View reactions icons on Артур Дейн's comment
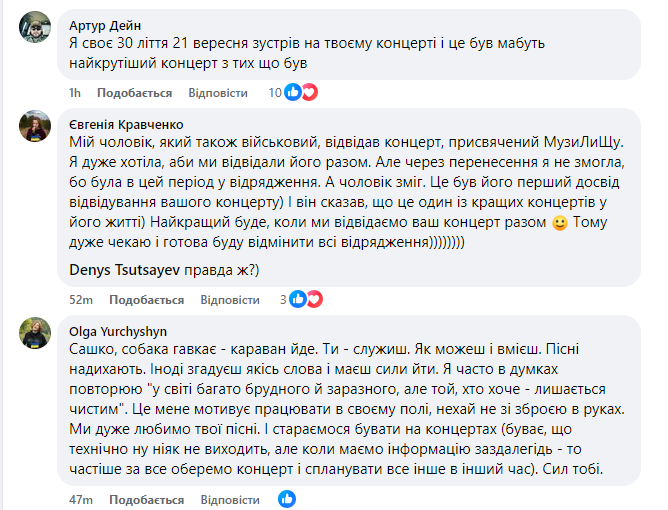The image size is (668, 510). click(x=300, y=93)
